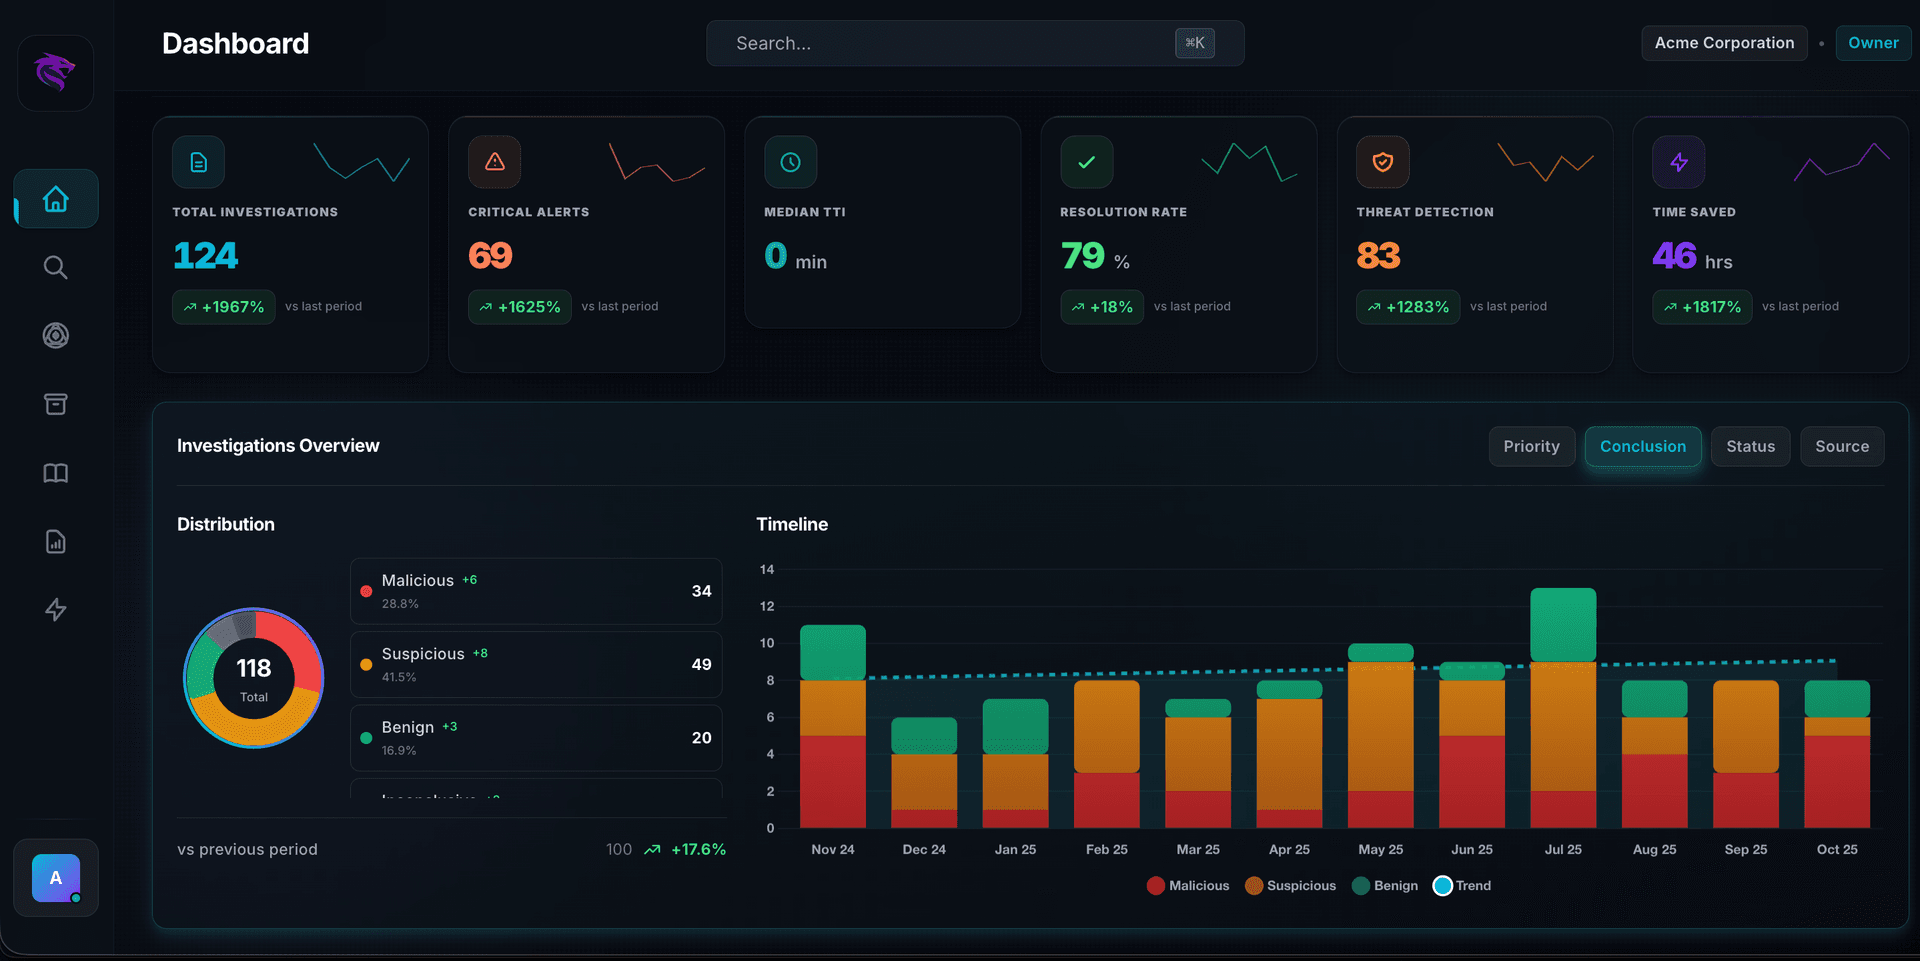Click the Threat Detection shield icon
This screenshot has width=1920, height=961.
point(1382,161)
